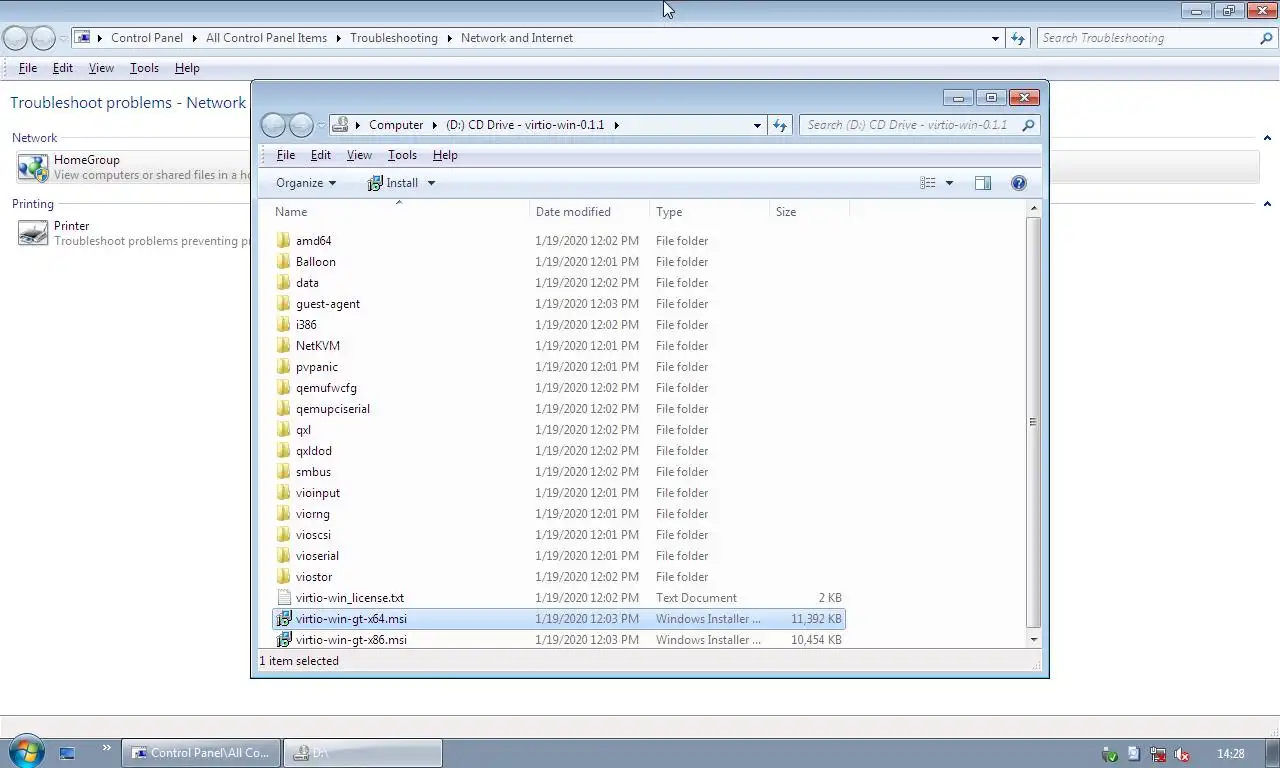The image size is (1280, 768).
Task: Click the scroll down arrow in file list
Action: [x=1033, y=639]
